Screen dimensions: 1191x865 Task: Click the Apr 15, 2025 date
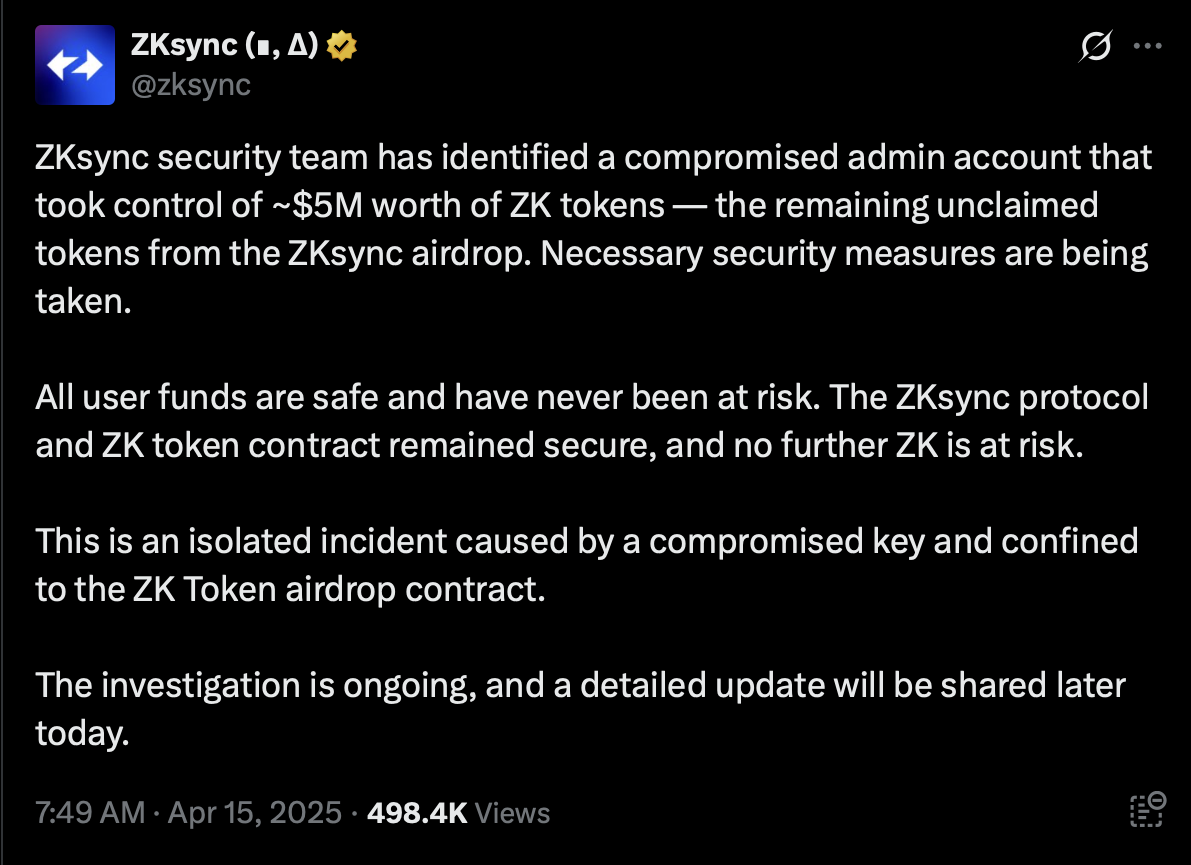(x=255, y=812)
